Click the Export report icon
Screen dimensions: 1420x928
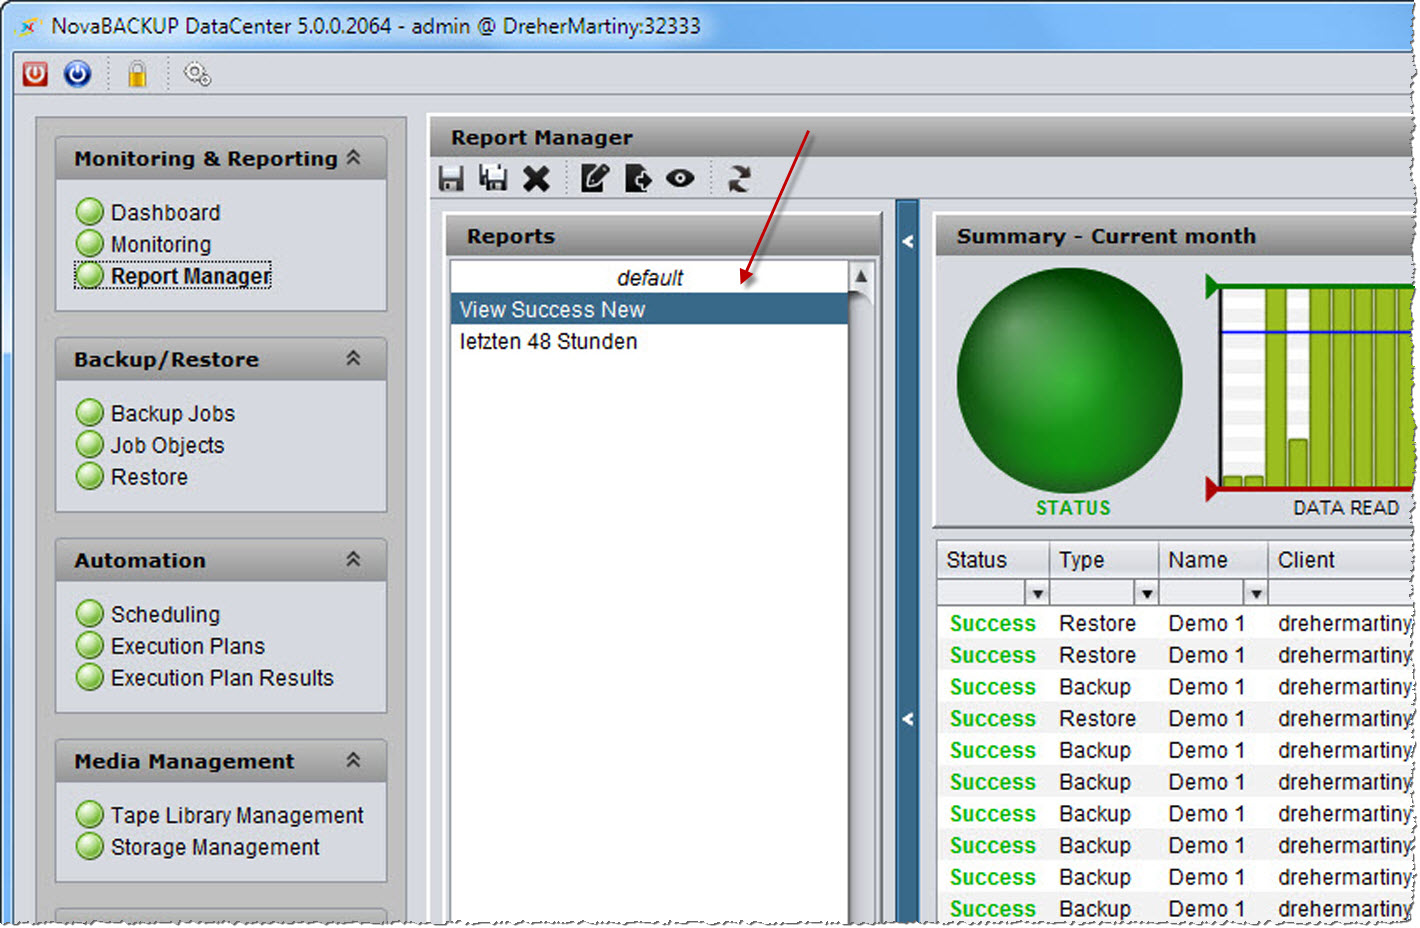[x=637, y=179]
